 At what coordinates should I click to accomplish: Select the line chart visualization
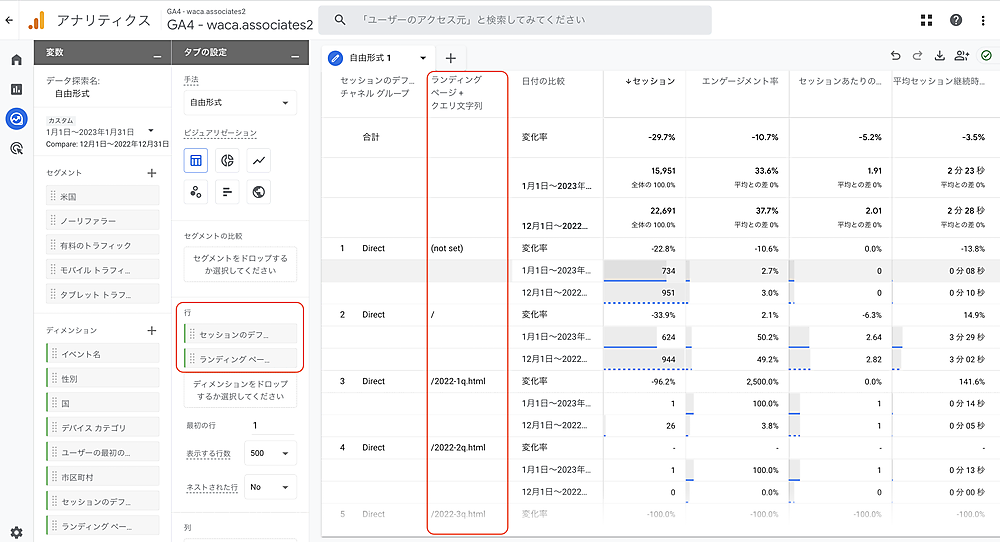tap(259, 160)
